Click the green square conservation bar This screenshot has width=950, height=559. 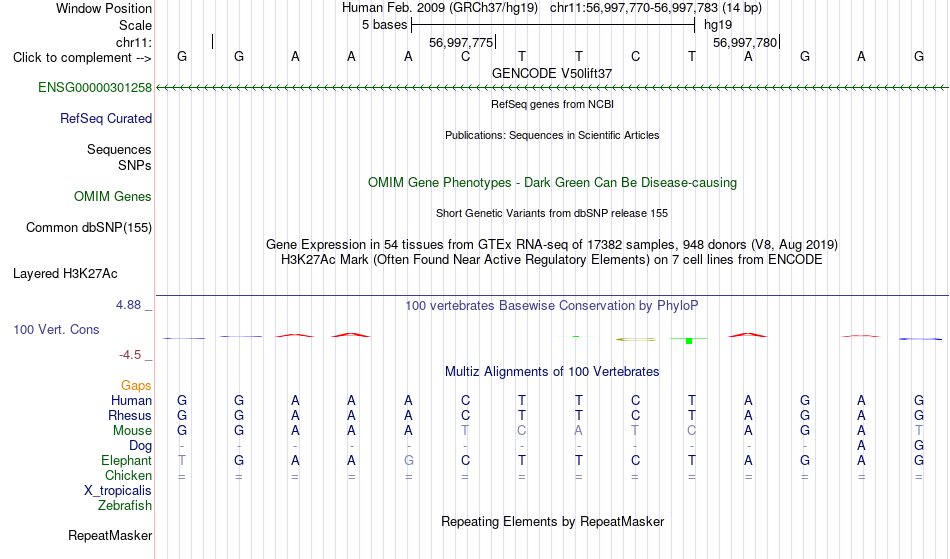(689, 340)
